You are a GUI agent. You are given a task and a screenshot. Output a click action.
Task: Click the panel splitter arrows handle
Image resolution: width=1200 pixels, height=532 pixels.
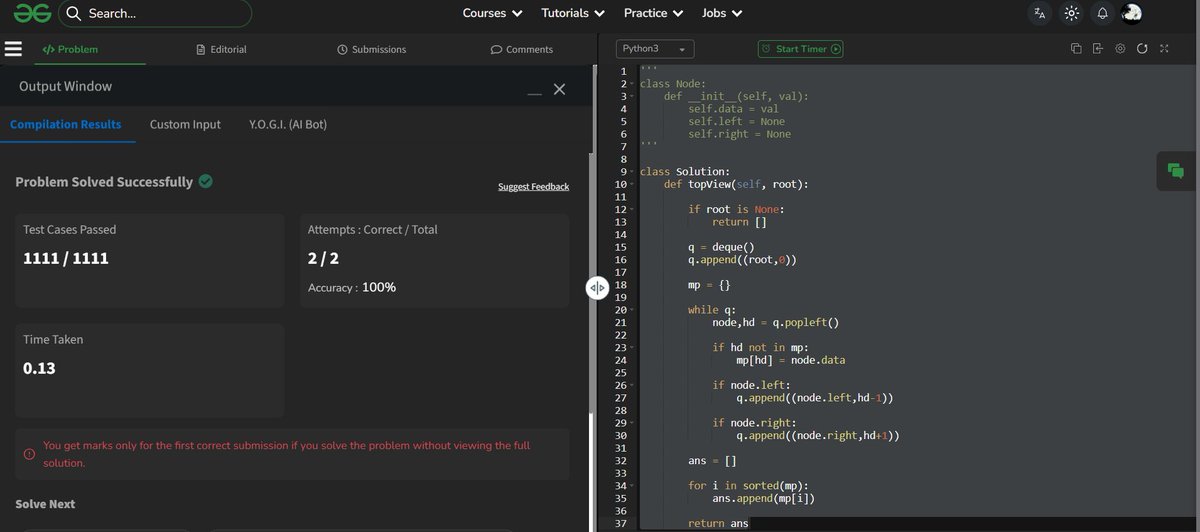[x=597, y=288]
